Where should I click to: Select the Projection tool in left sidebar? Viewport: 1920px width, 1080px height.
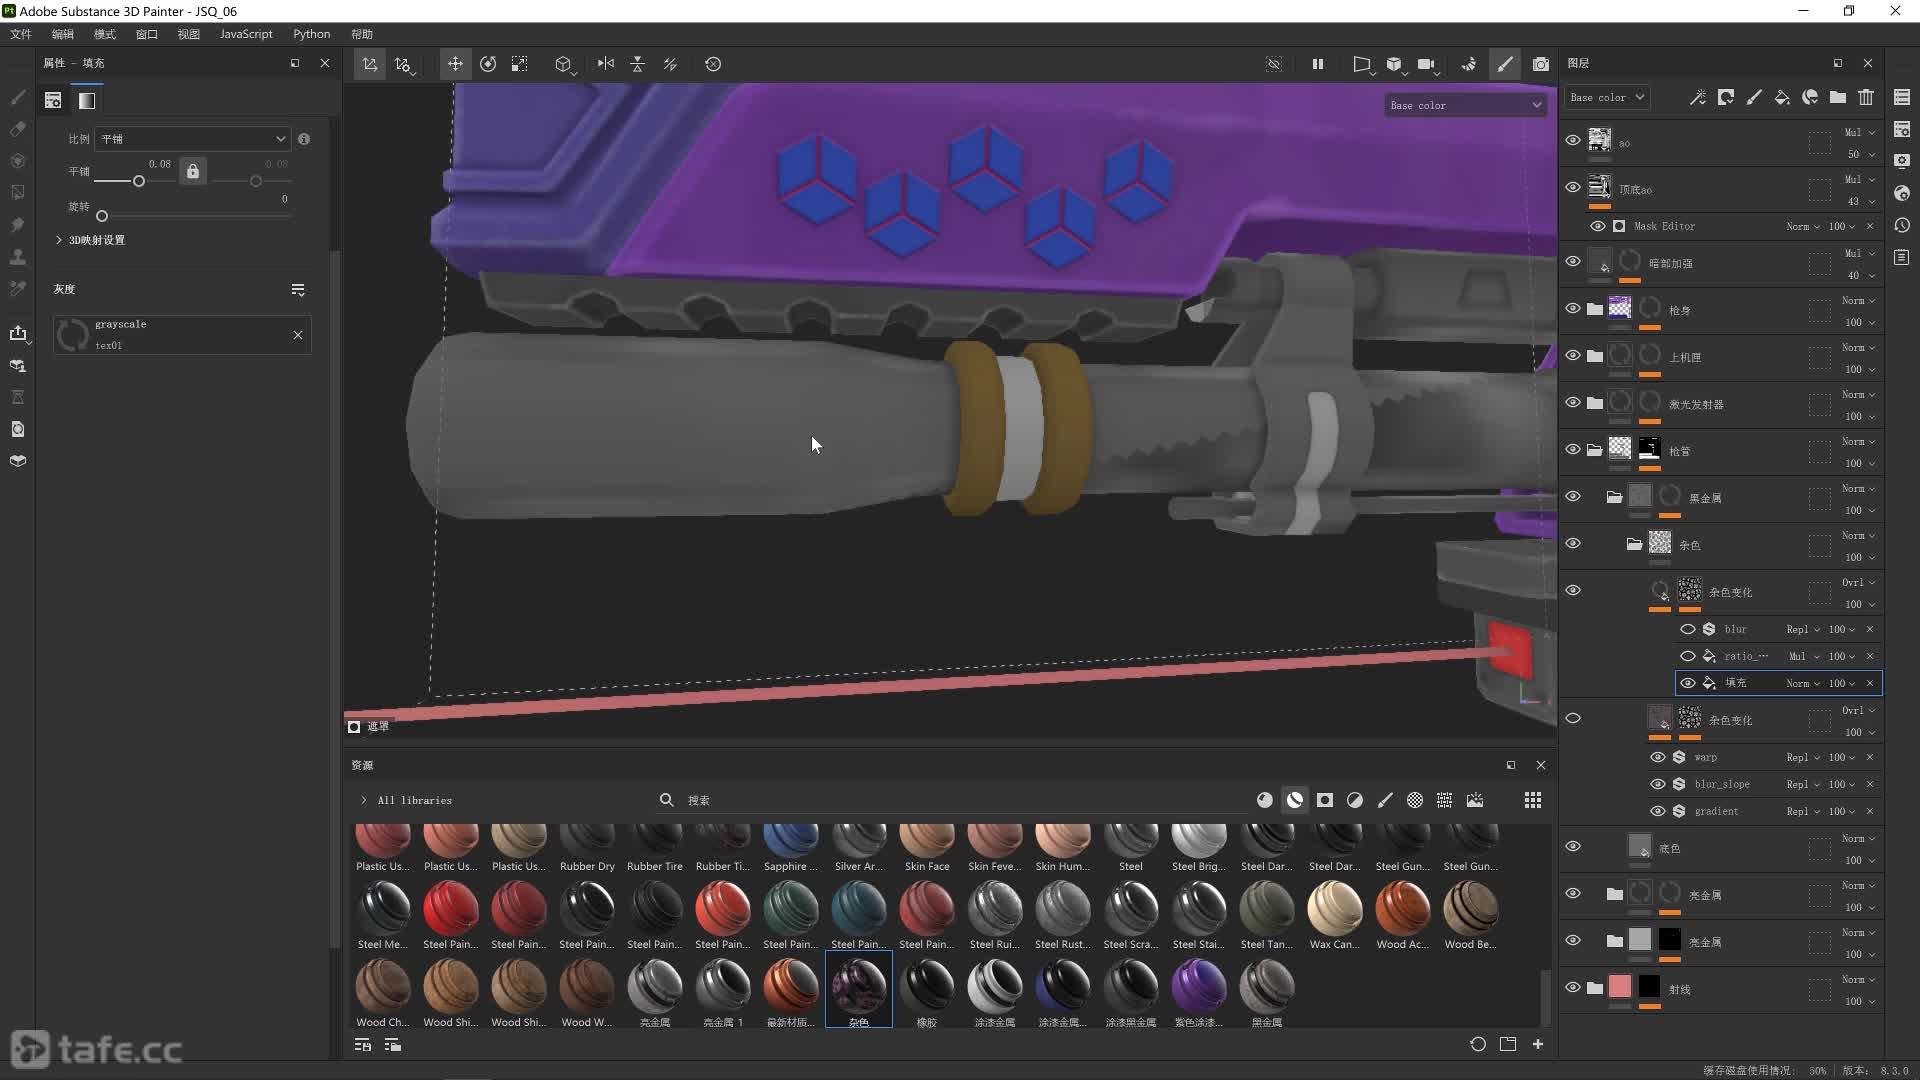17,161
